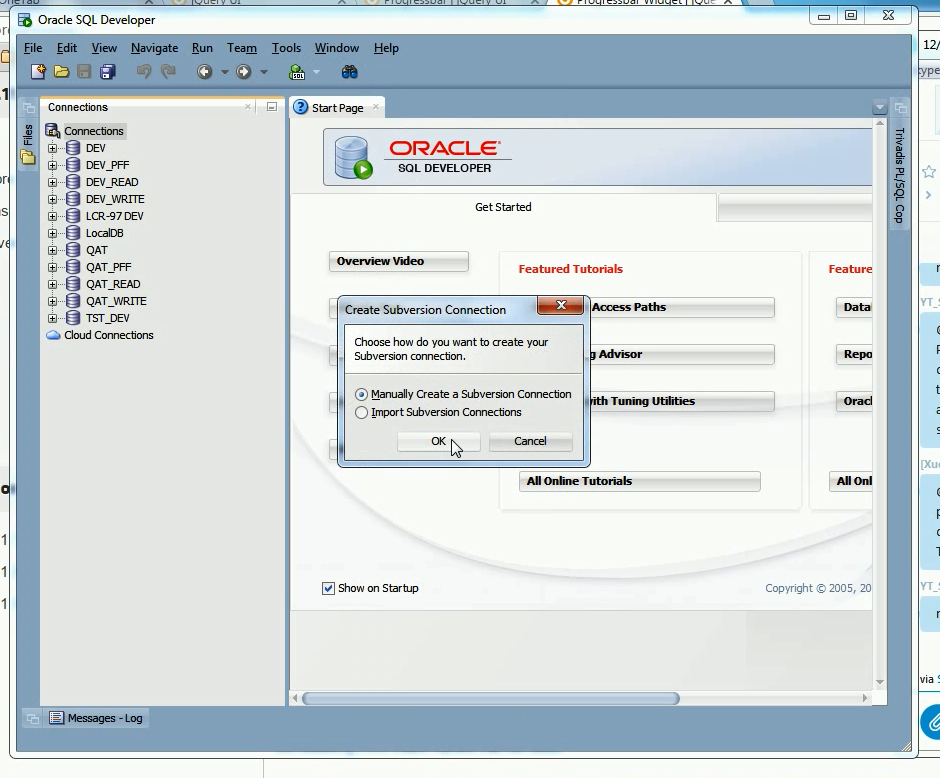Click the Oracle SQL Developer title bar app icon
Image resolution: width=940 pixels, height=778 pixels.
click(25, 20)
